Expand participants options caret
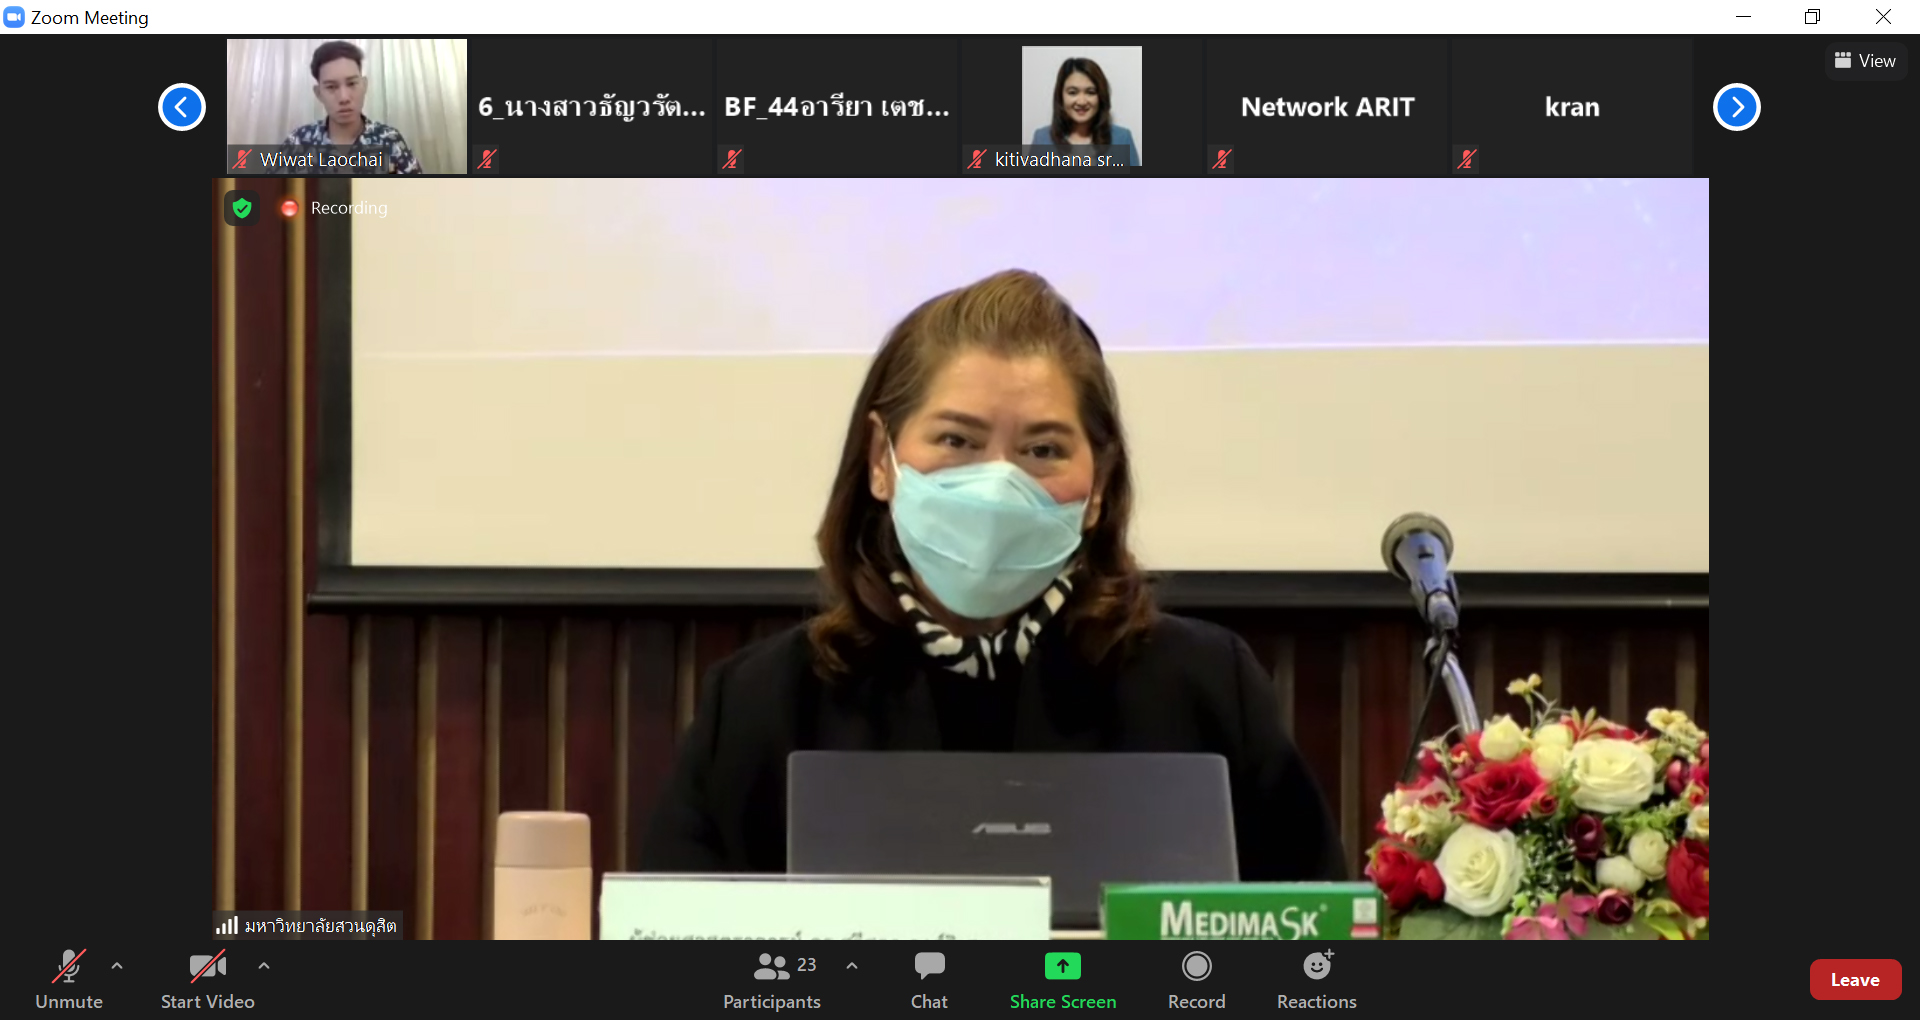Screen dimensions: 1920x1020 852,966
